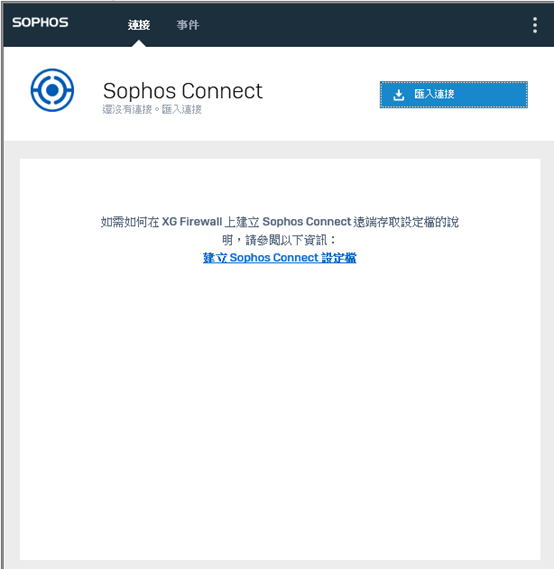Click the blank space in dark header bar

[x=363, y=25]
